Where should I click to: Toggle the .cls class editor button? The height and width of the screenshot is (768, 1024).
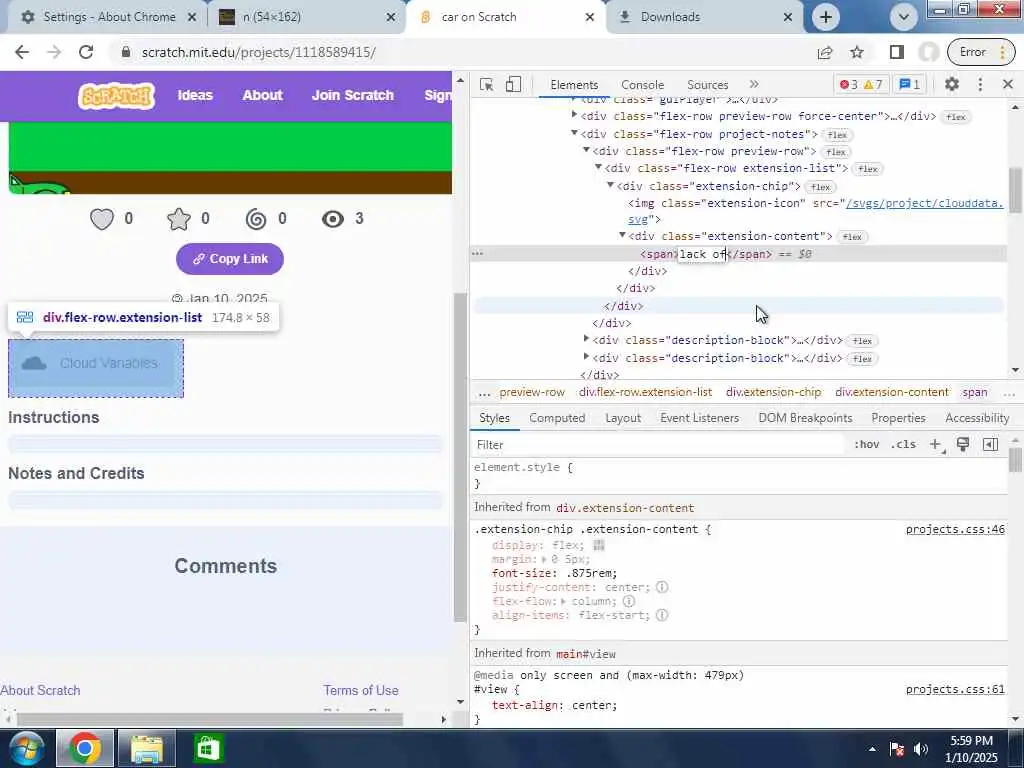(x=903, y=445)
